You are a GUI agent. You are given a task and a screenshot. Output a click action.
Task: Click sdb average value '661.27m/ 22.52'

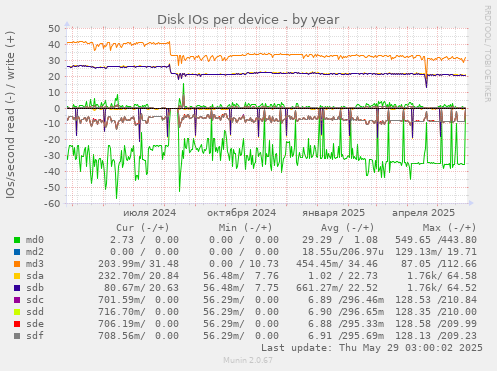click(x=337, y=288)
